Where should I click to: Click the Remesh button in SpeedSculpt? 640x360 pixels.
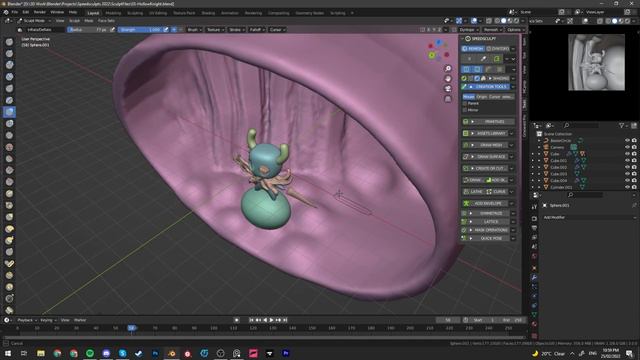coord(473,49)
